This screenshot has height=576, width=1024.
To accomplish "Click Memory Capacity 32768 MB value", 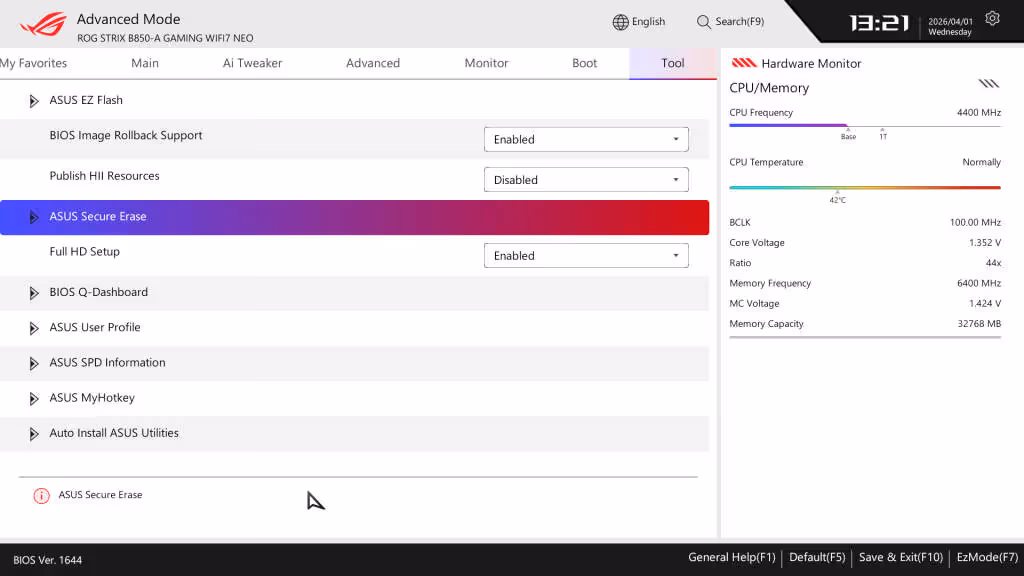I will point(979,323).
